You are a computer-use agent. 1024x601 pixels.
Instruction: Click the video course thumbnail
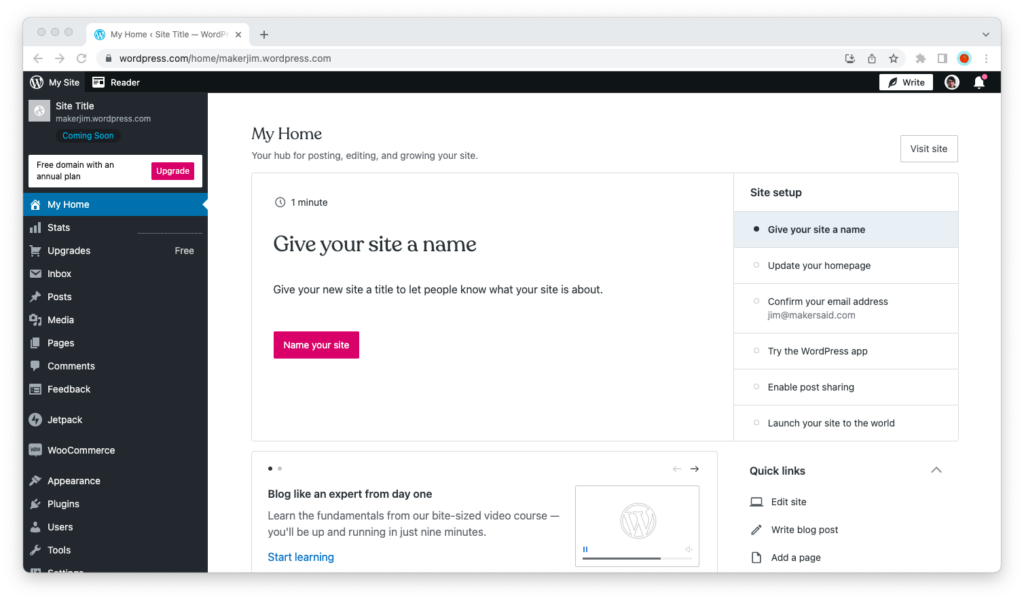(637, 526)
